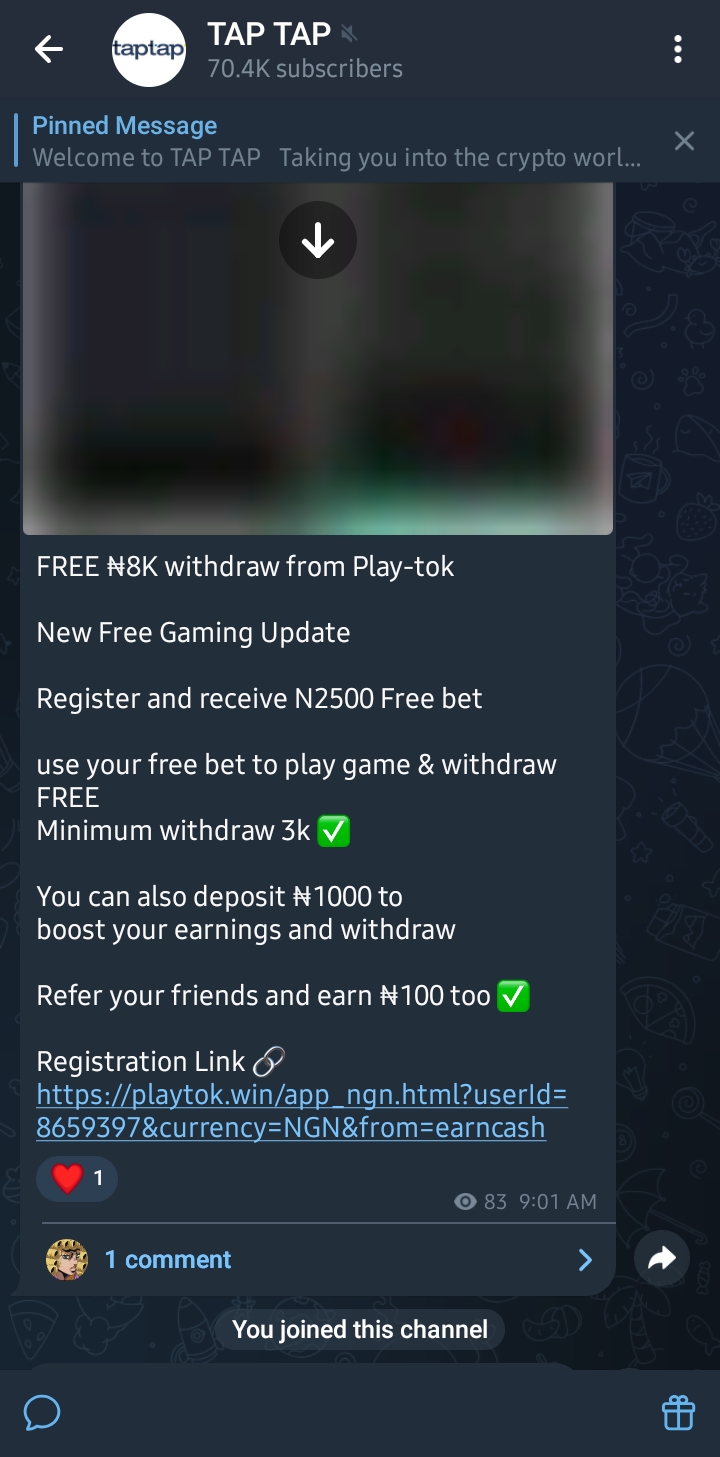Tap the muted speaker icon beside title
This screenshot has width=720, height=1457.
pos(348,35)
